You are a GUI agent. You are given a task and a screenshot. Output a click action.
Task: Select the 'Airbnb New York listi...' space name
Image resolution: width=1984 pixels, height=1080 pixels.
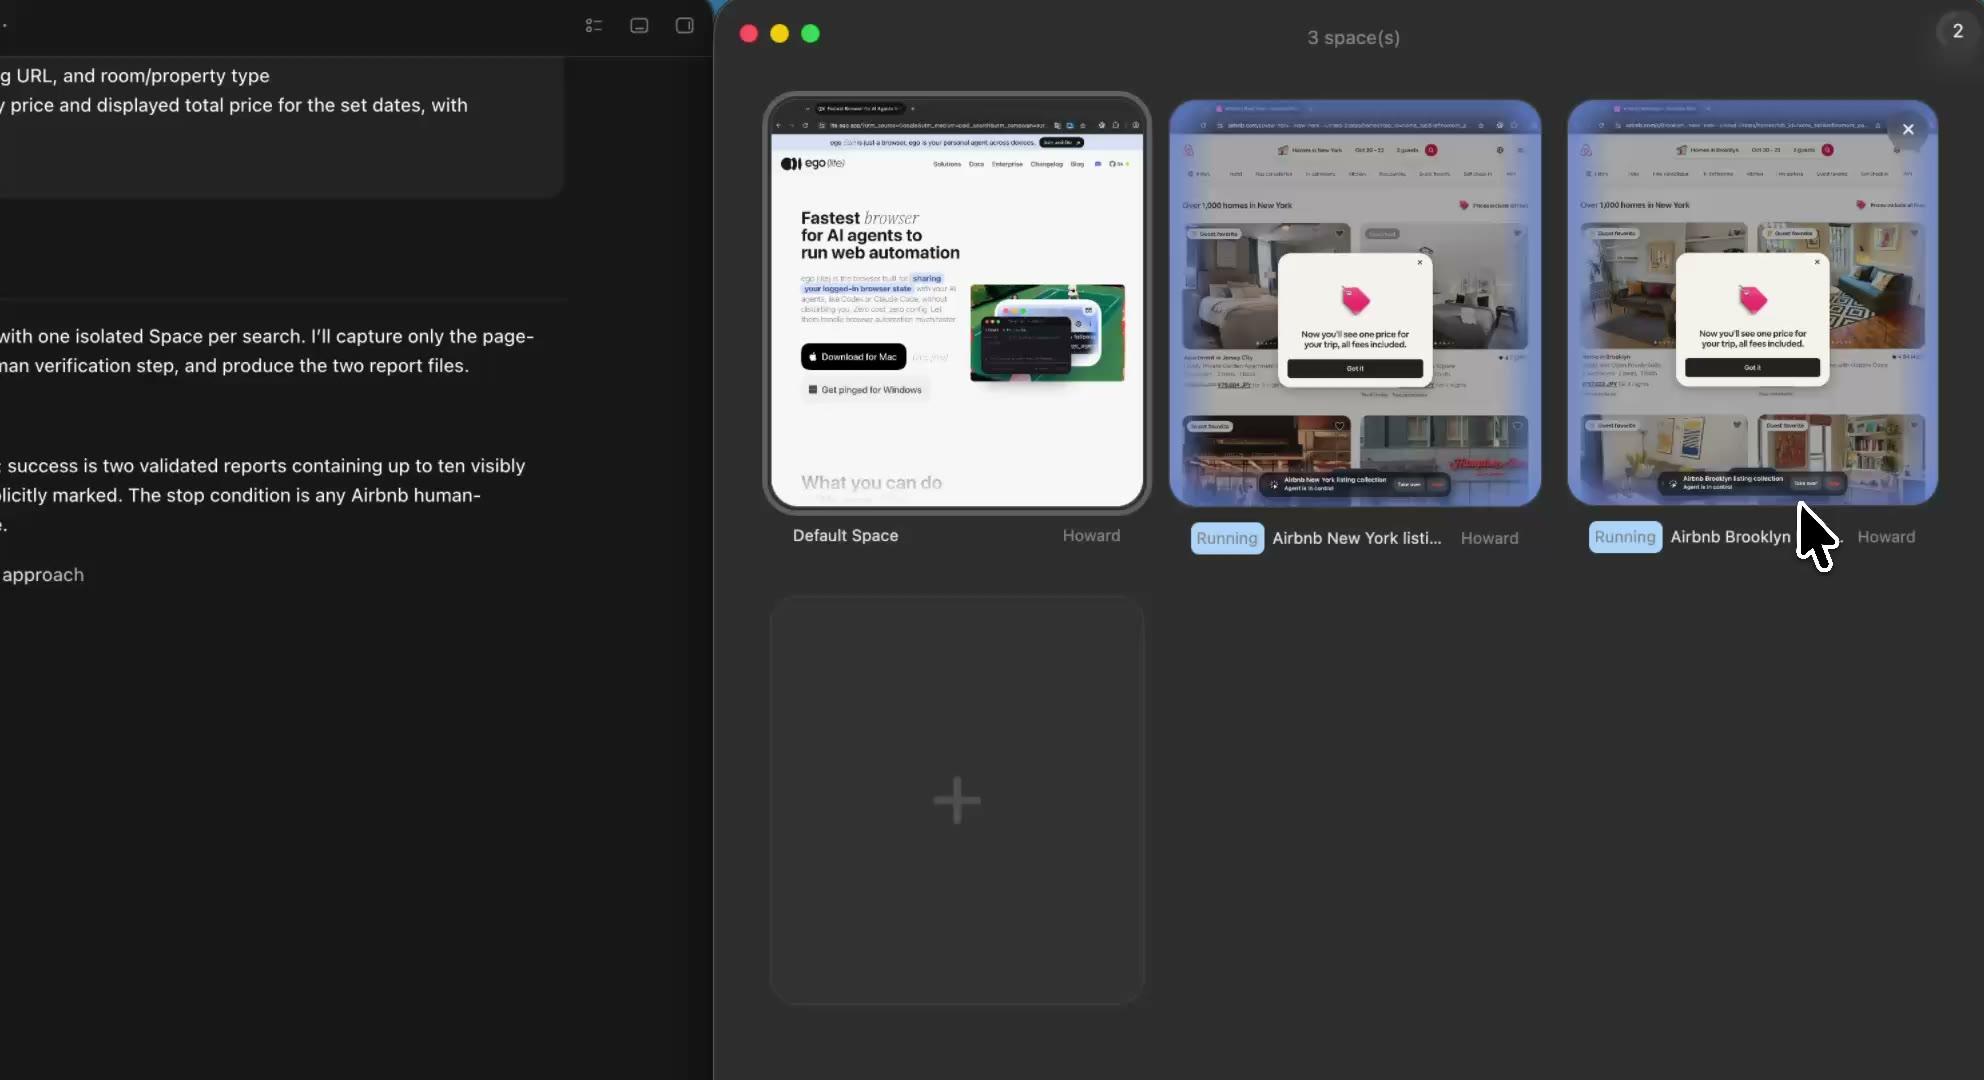1357,538
